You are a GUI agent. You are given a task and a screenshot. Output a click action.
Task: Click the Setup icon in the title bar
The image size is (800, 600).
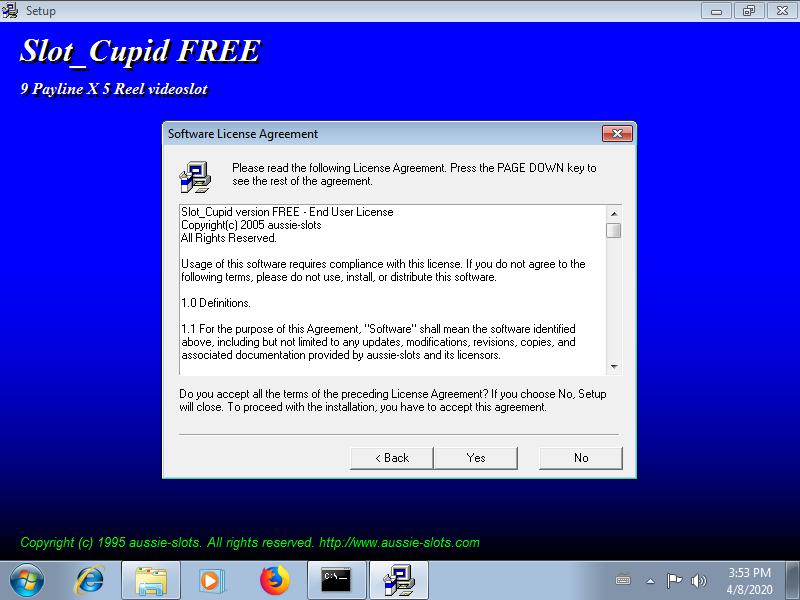[x=10, y=10]
